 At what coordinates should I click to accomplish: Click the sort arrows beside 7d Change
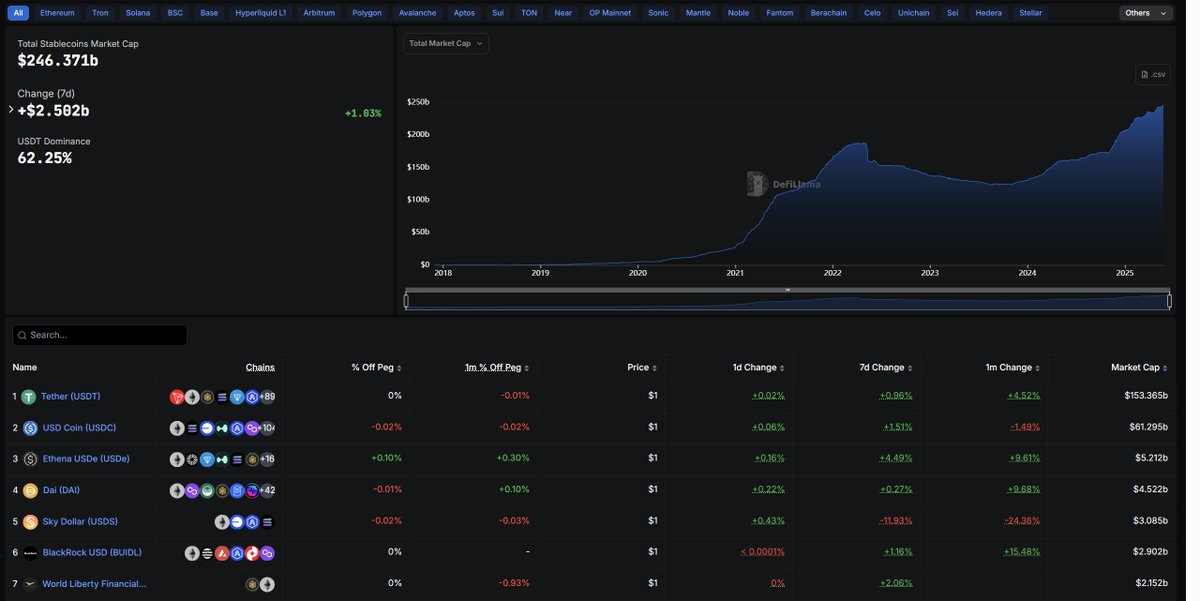click(x=911, y=368)
